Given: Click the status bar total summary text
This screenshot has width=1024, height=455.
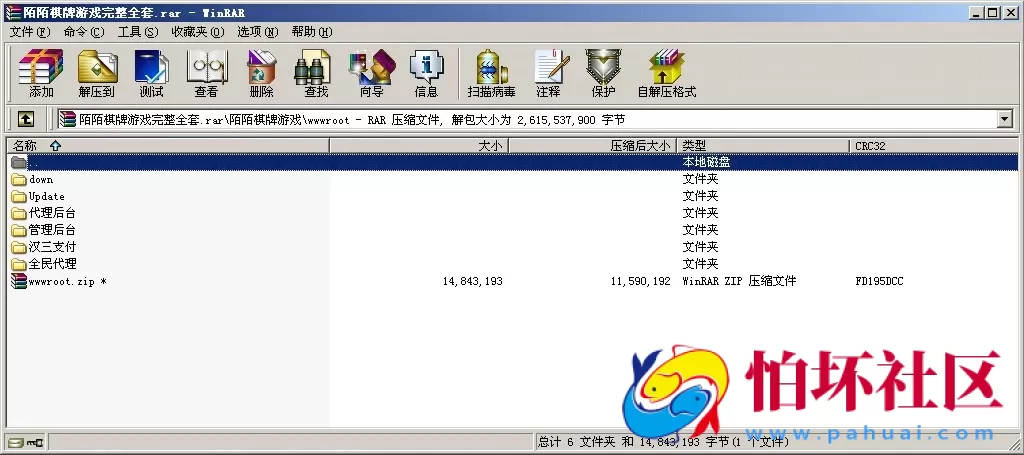Looking at the screenshot, I should tap(664, 443).
